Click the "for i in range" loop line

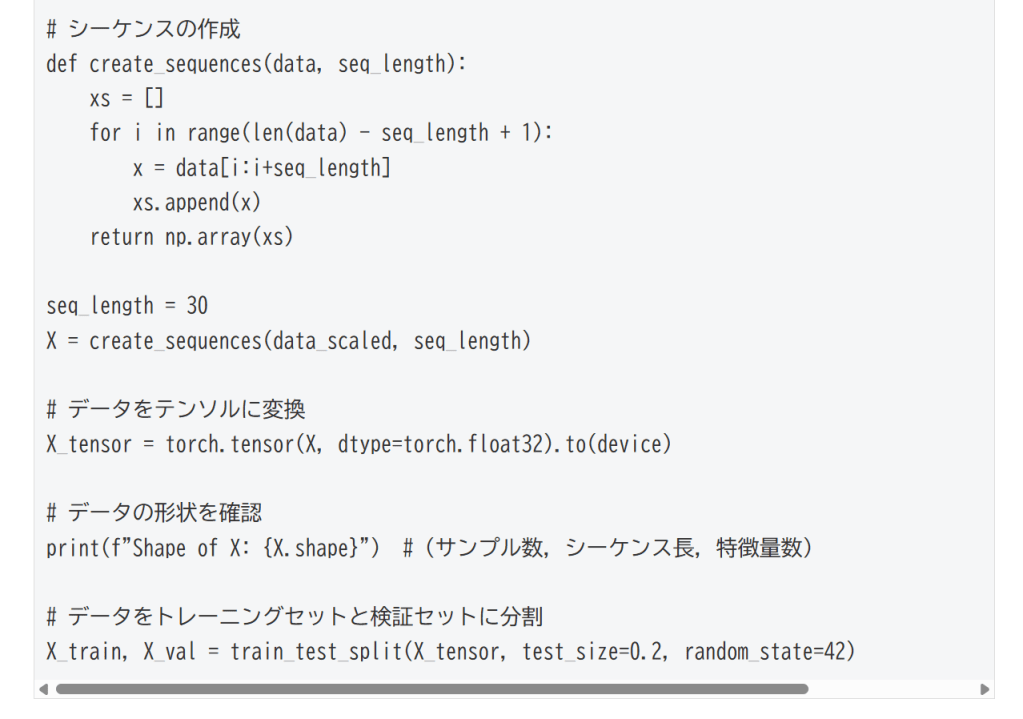click(320, 133)
